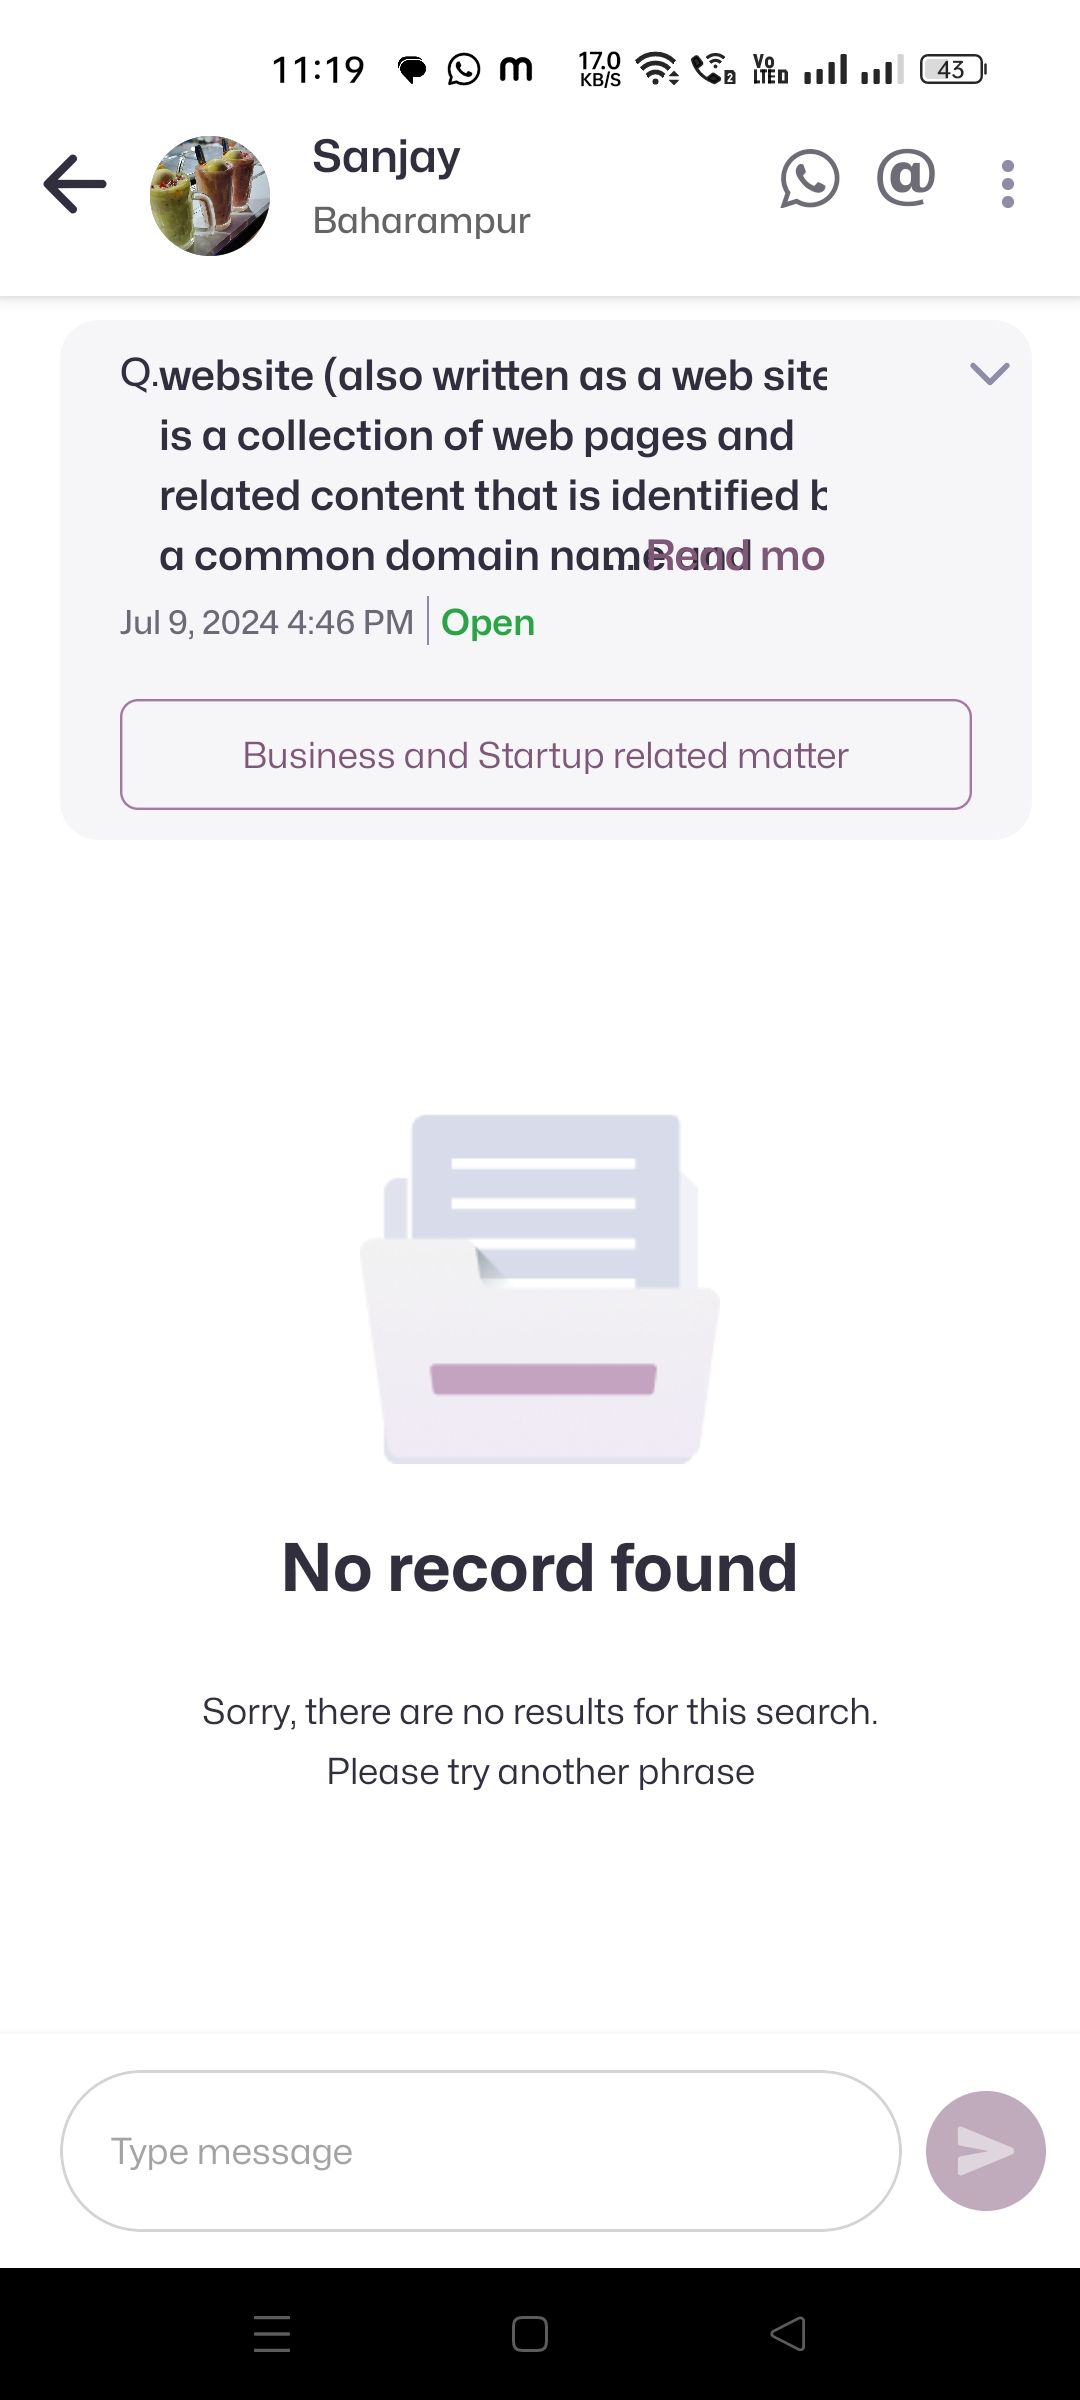Tap the send message button

[x=985, y=2150]
